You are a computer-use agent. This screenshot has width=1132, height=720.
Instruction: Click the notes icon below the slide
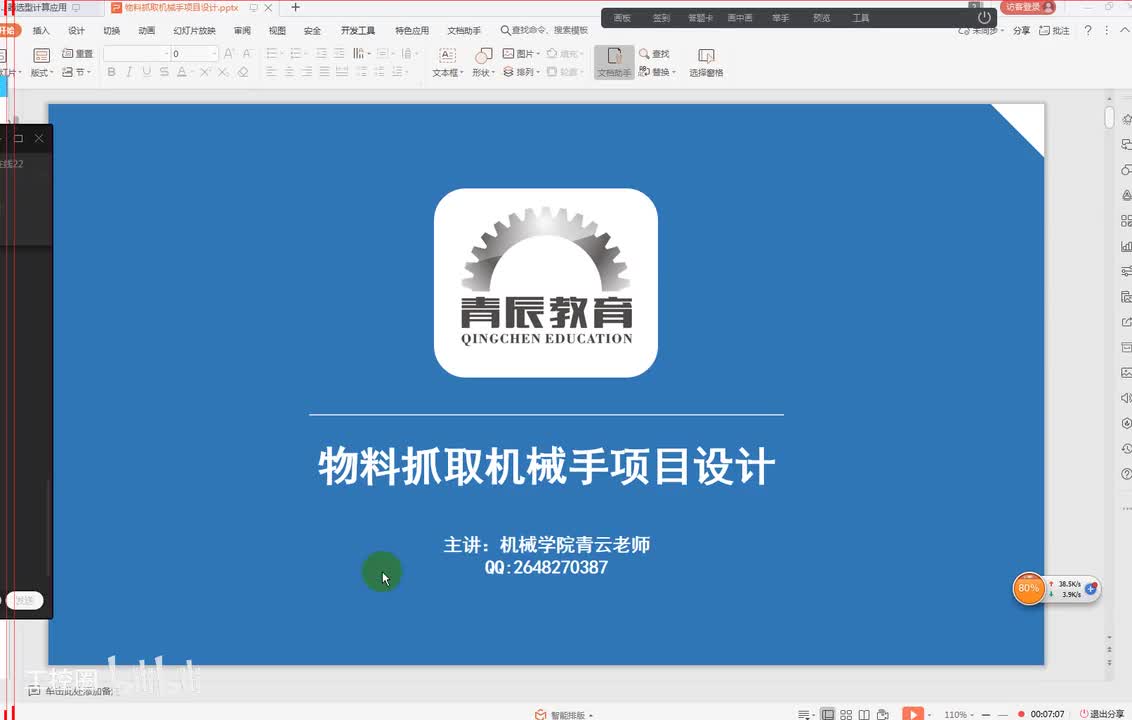pyautogui.click(x=34, y=691)
